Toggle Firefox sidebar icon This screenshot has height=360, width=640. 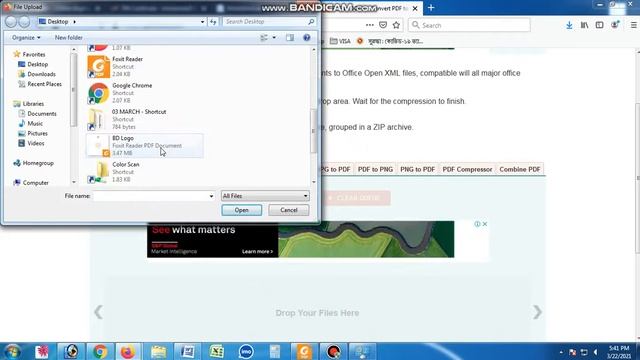pyautogui.click(x=599, y=25)
